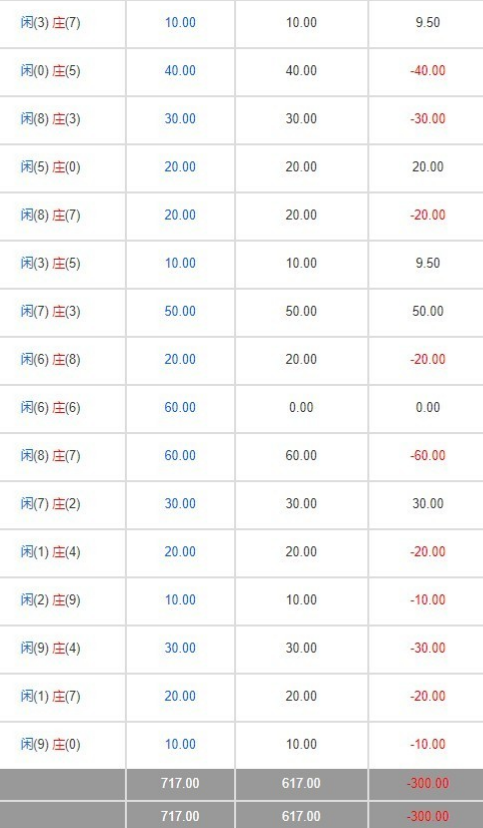Click the blue 40.00 bet amount
This screenshot has height=828, width=483.
click(180, 71)
